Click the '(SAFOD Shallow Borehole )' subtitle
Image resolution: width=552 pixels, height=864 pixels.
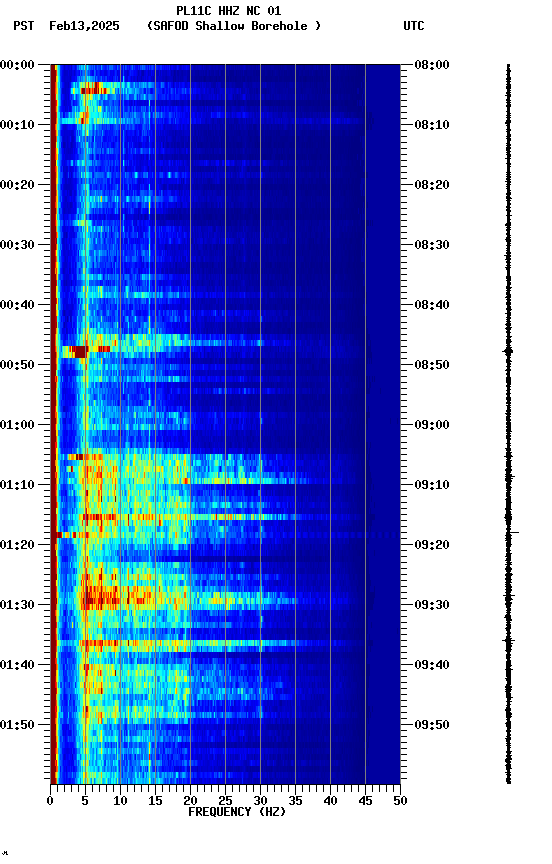234,26
